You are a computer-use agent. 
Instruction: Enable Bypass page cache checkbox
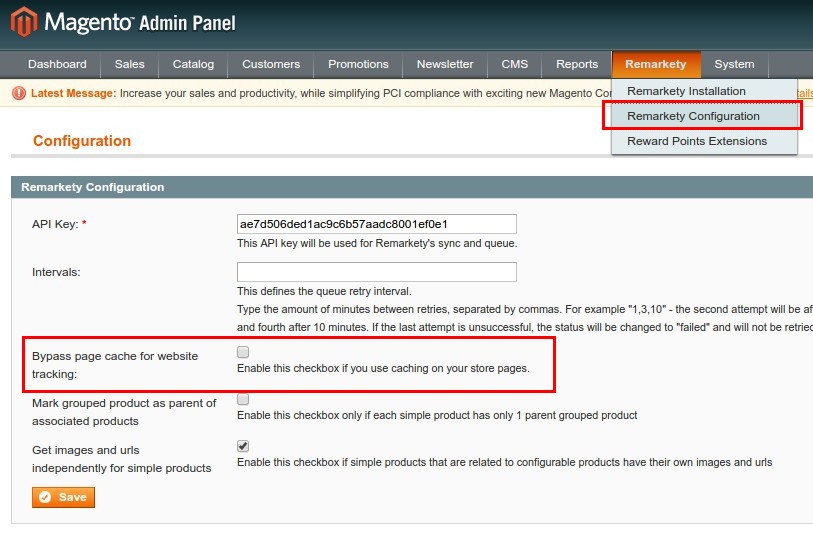(243, 352)
